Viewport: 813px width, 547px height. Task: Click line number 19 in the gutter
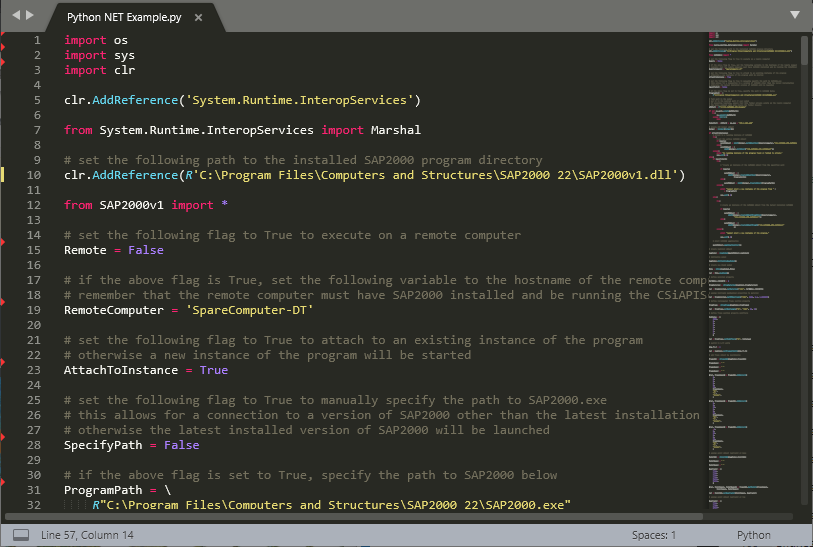(x=35, y=310)
